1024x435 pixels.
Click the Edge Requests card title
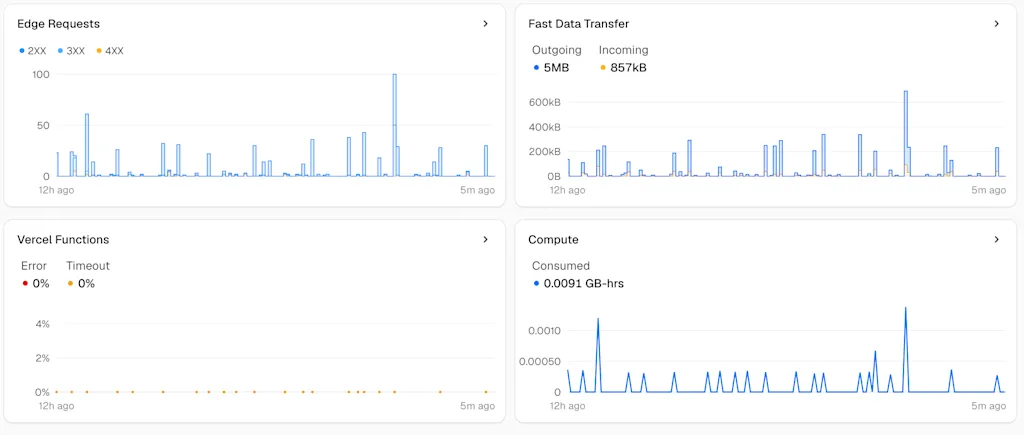(58, 24)
